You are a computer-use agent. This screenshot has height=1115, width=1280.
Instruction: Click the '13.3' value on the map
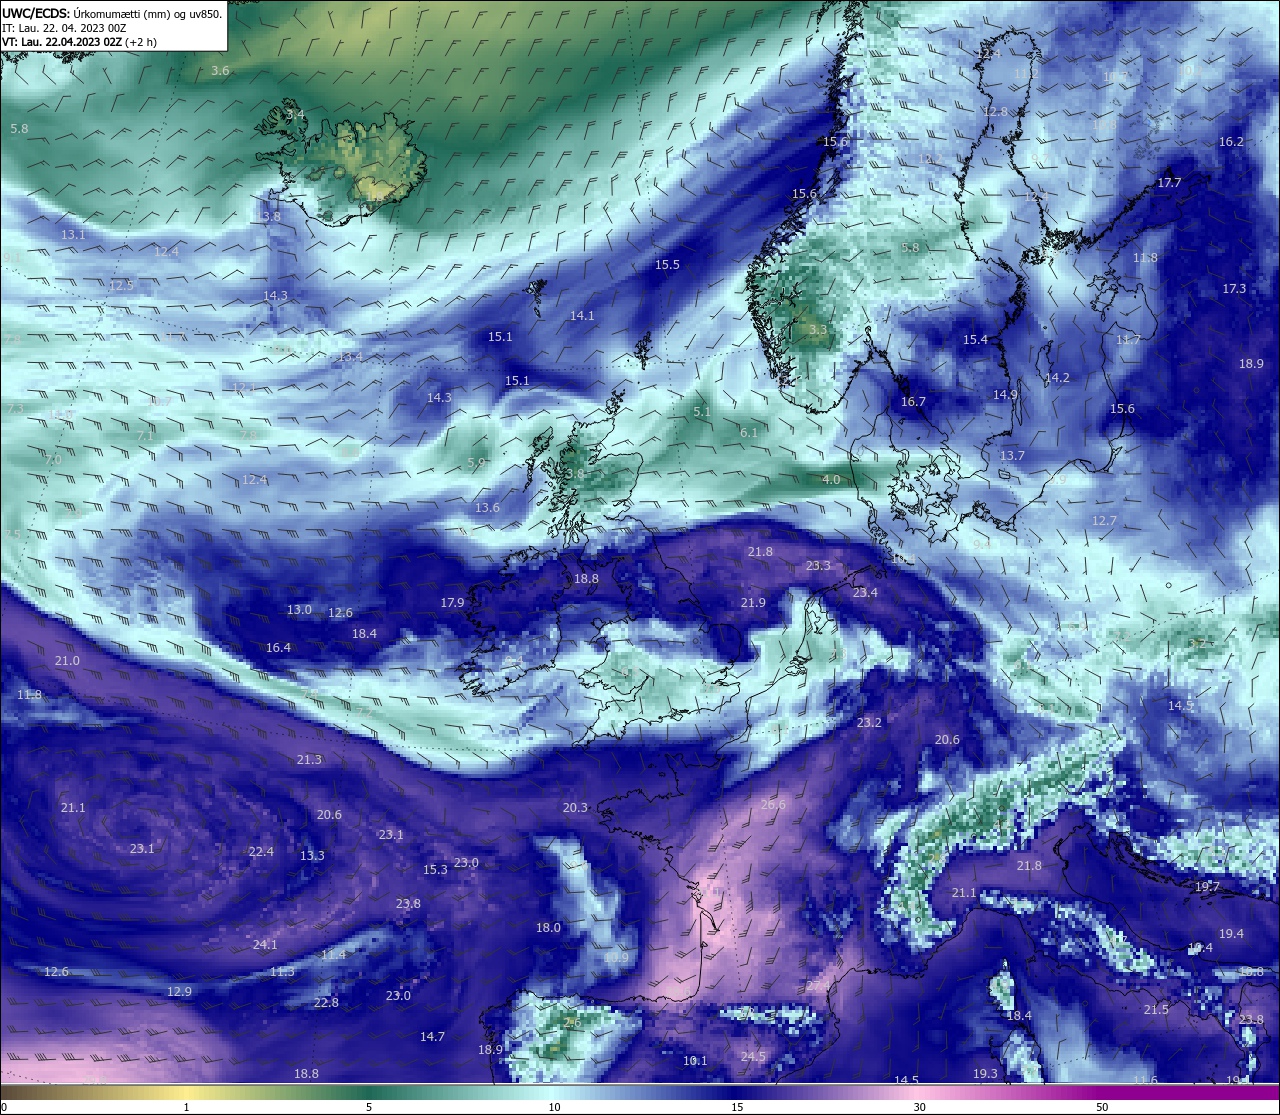[312, 856]
